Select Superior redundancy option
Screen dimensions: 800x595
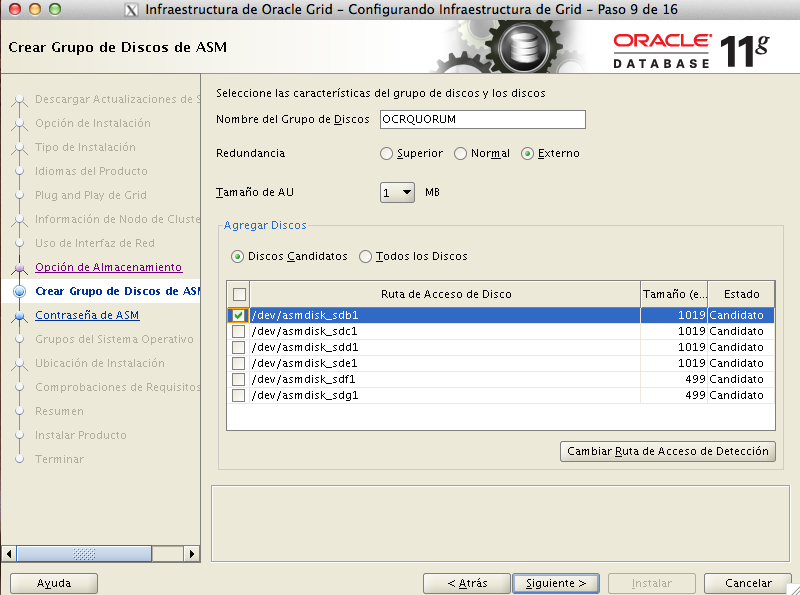pyautogui.click(x=387, y=154)
